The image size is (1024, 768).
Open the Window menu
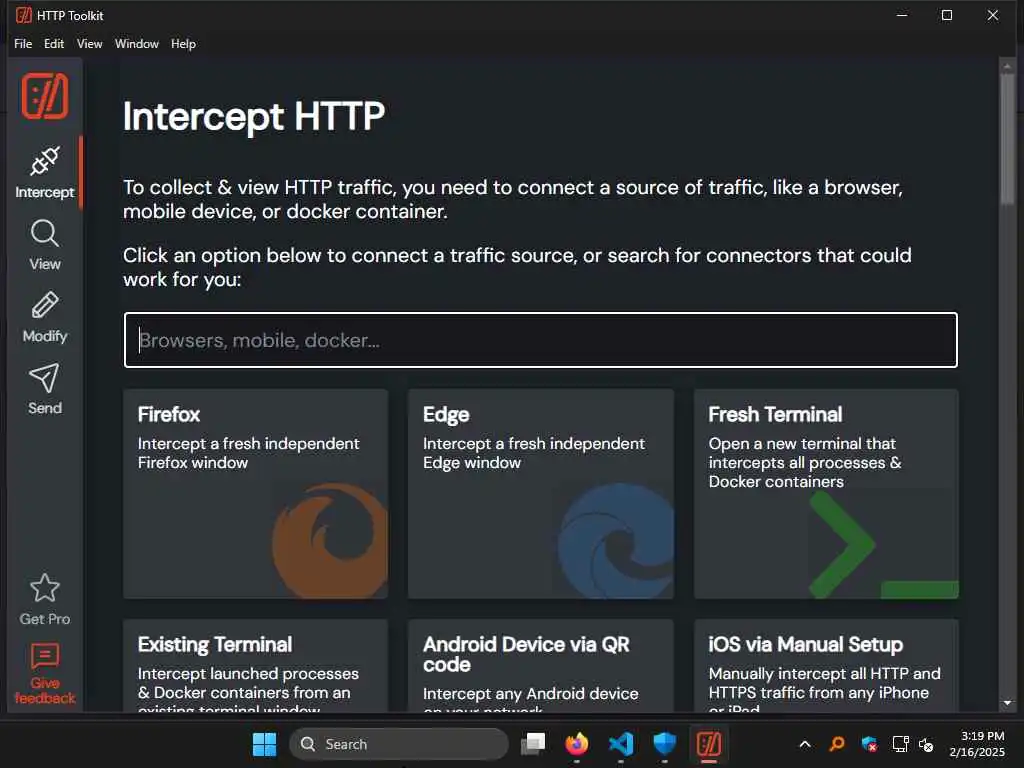click(x=137, y=44)
